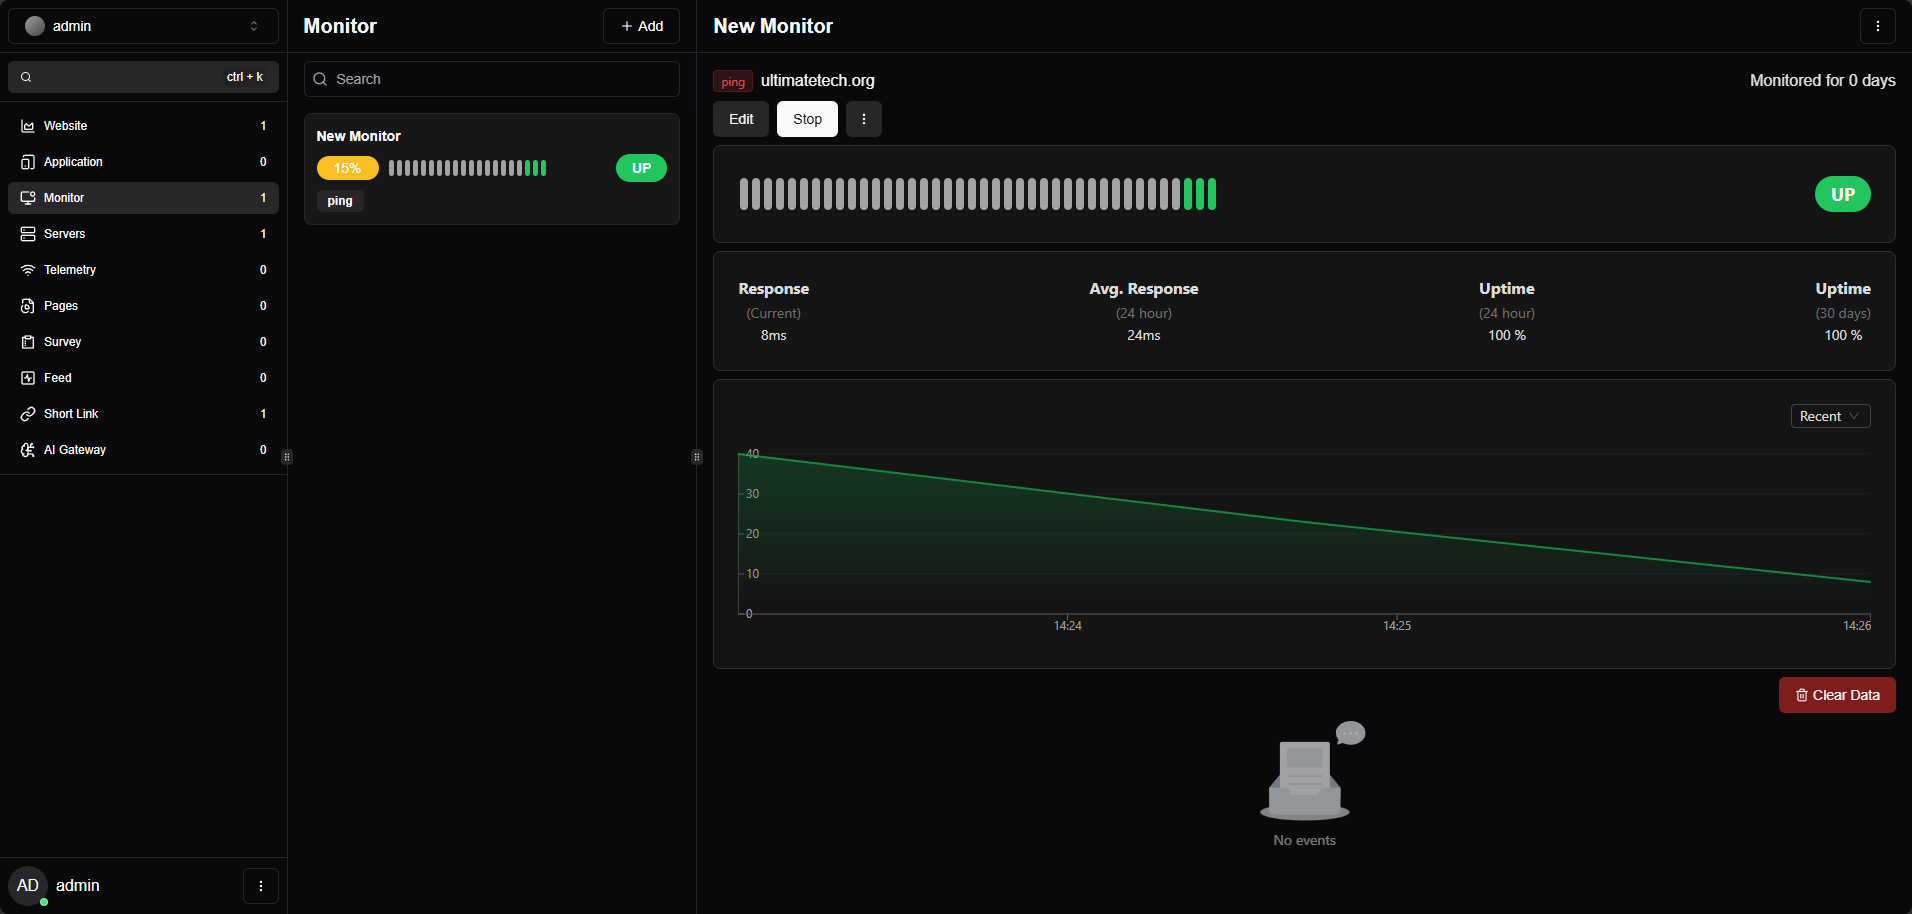Image resolution: width=1912 pixels, height=914 pixels.
Task: Open the New Monitor card in the list
Action: coord(492,169)
